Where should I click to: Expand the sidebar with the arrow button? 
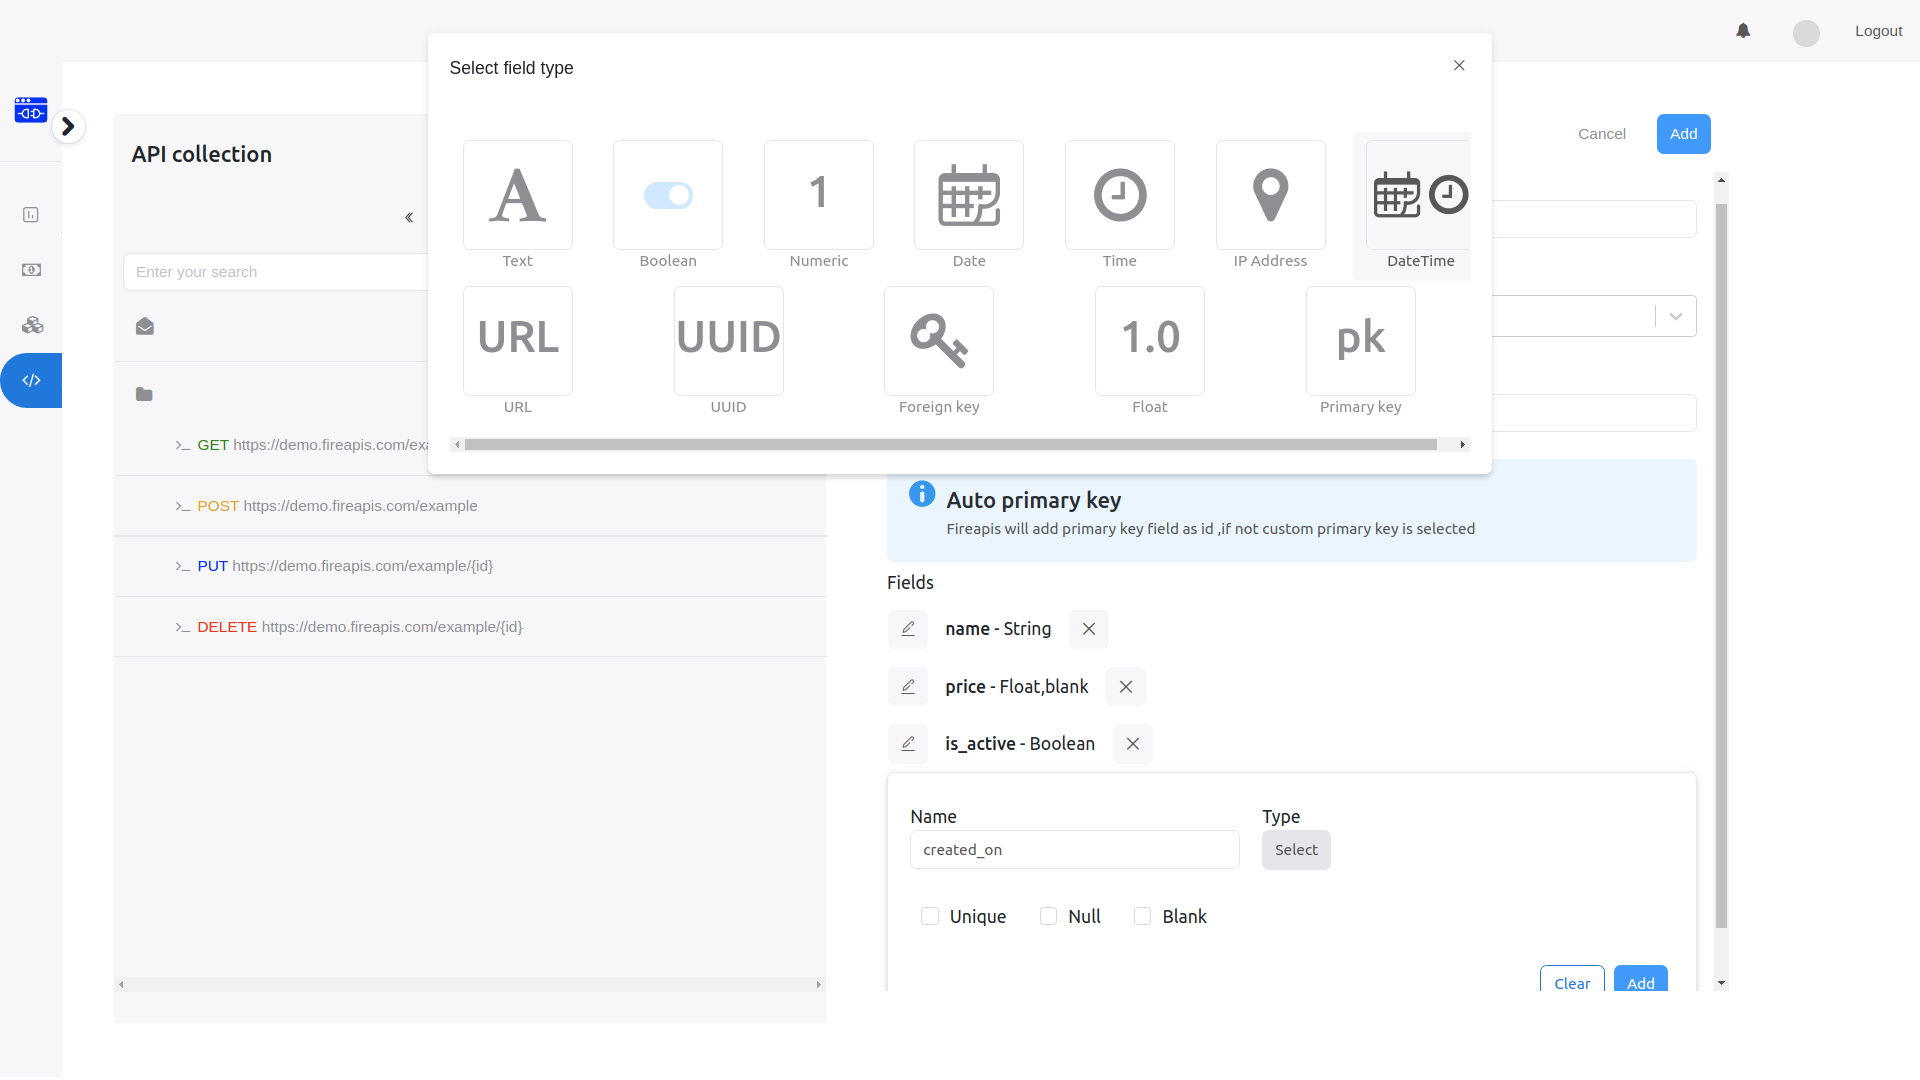tap(68, 126)
